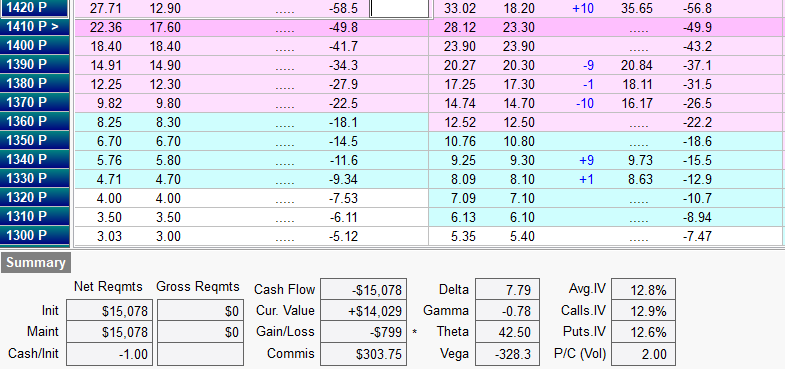Click the +9 position in 1340 P row

[x=586, y=161]
